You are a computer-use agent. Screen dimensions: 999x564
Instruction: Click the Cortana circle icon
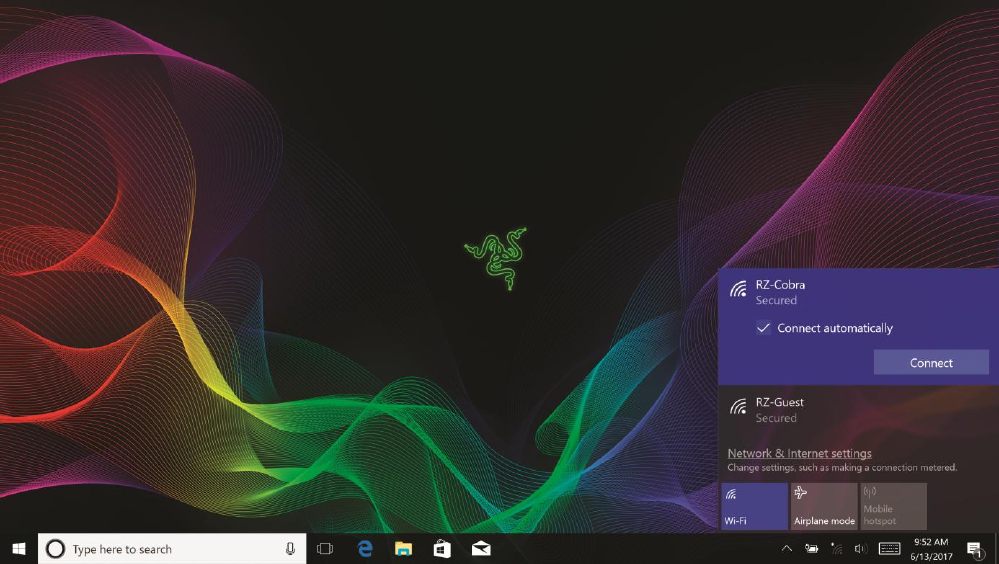click(55, 549)
